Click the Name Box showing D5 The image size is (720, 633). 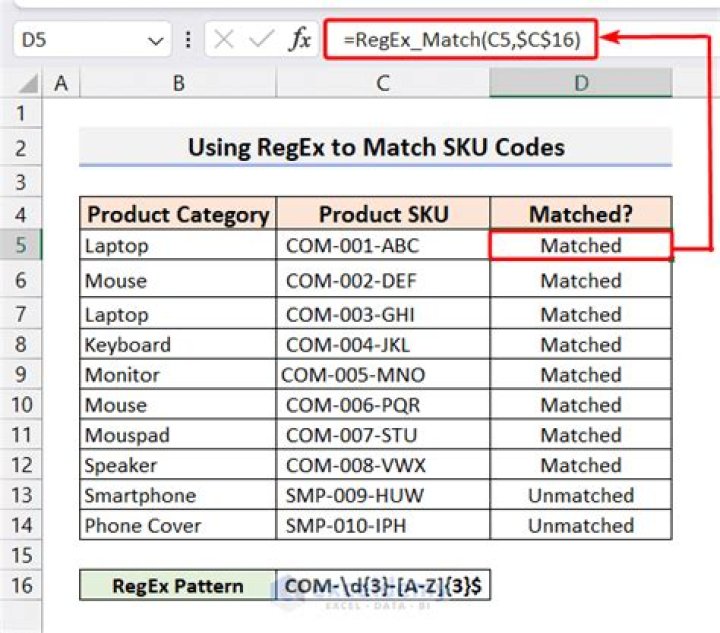(92, 39)
